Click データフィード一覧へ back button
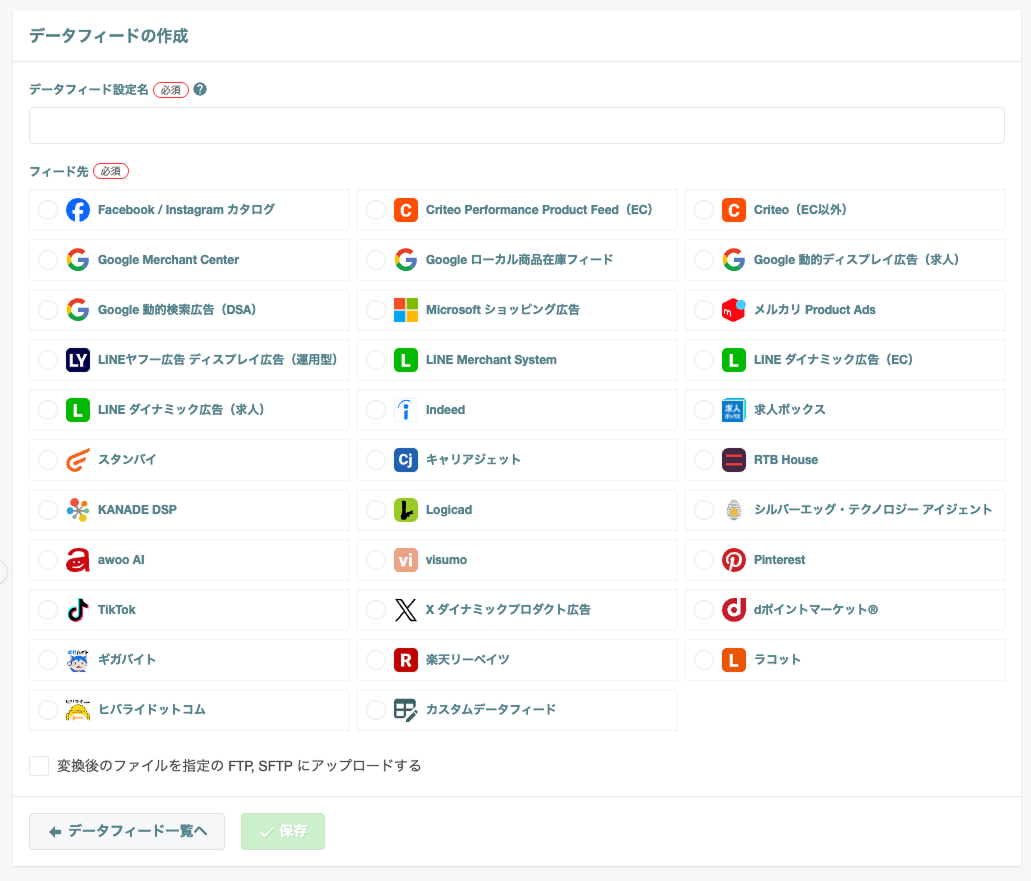1031x881 pixels. point(127,831)
